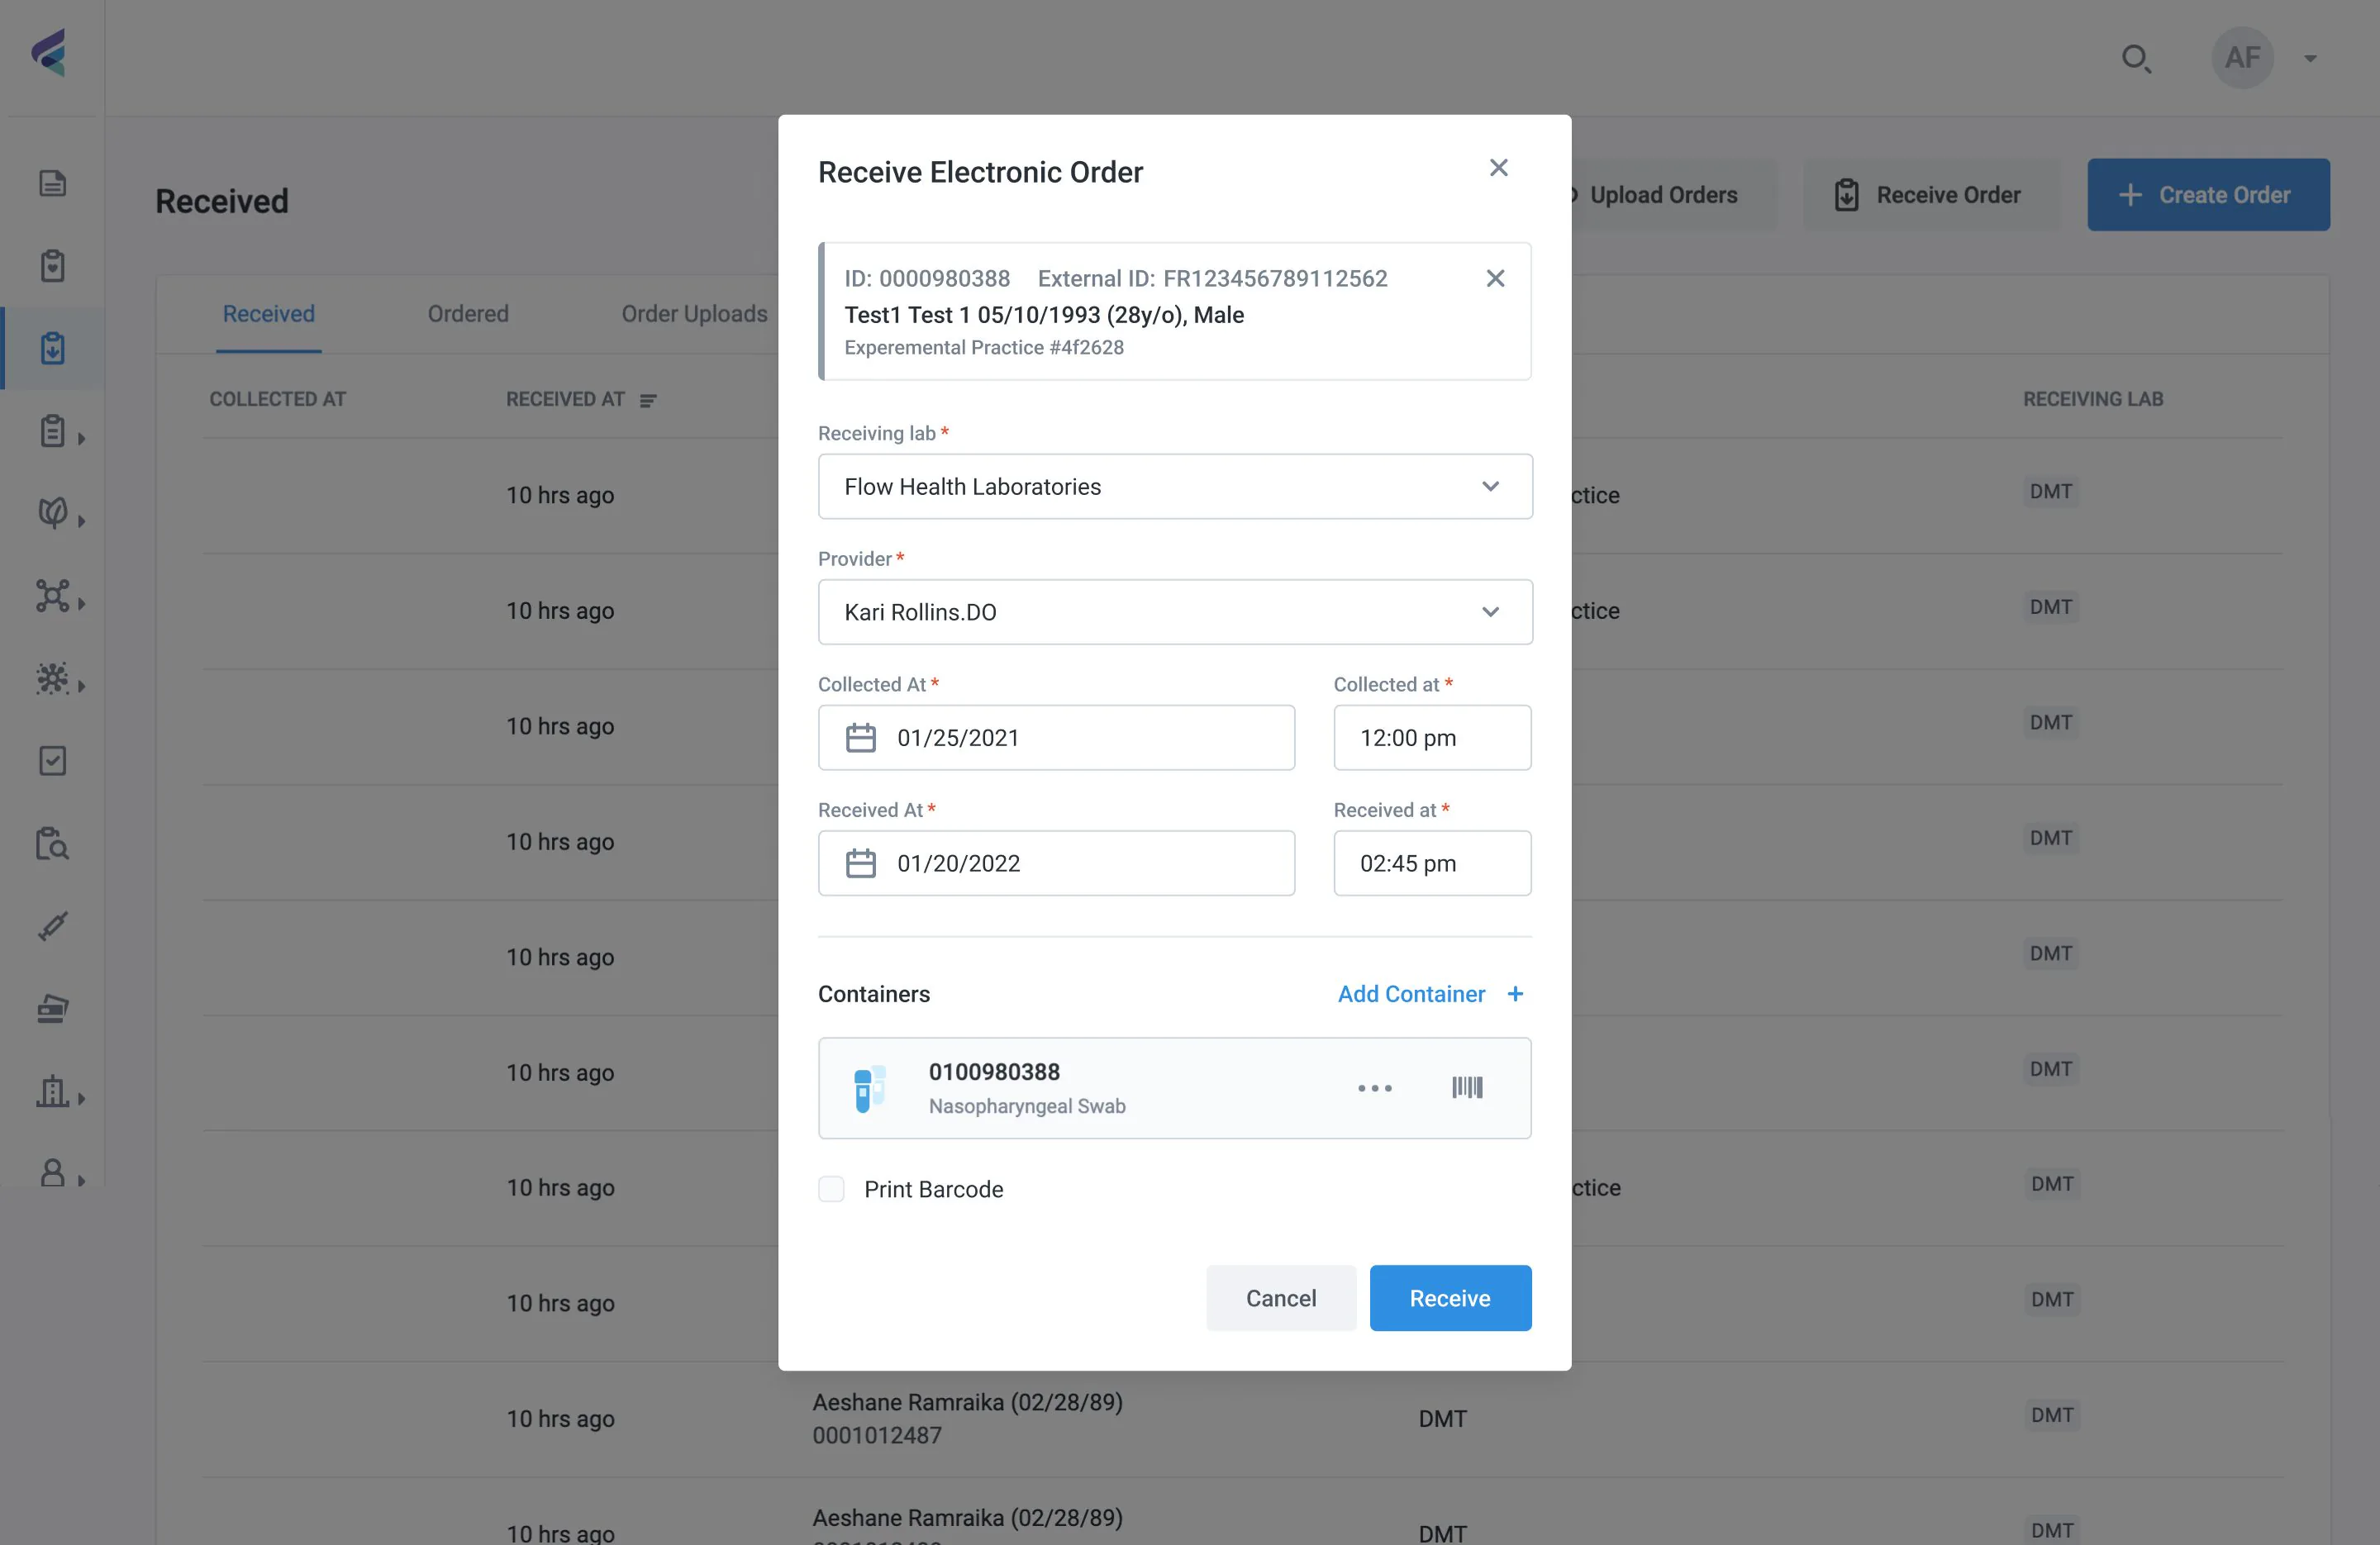
Task: Open the shield leaf sidebar icon
Action: (52, 513)
